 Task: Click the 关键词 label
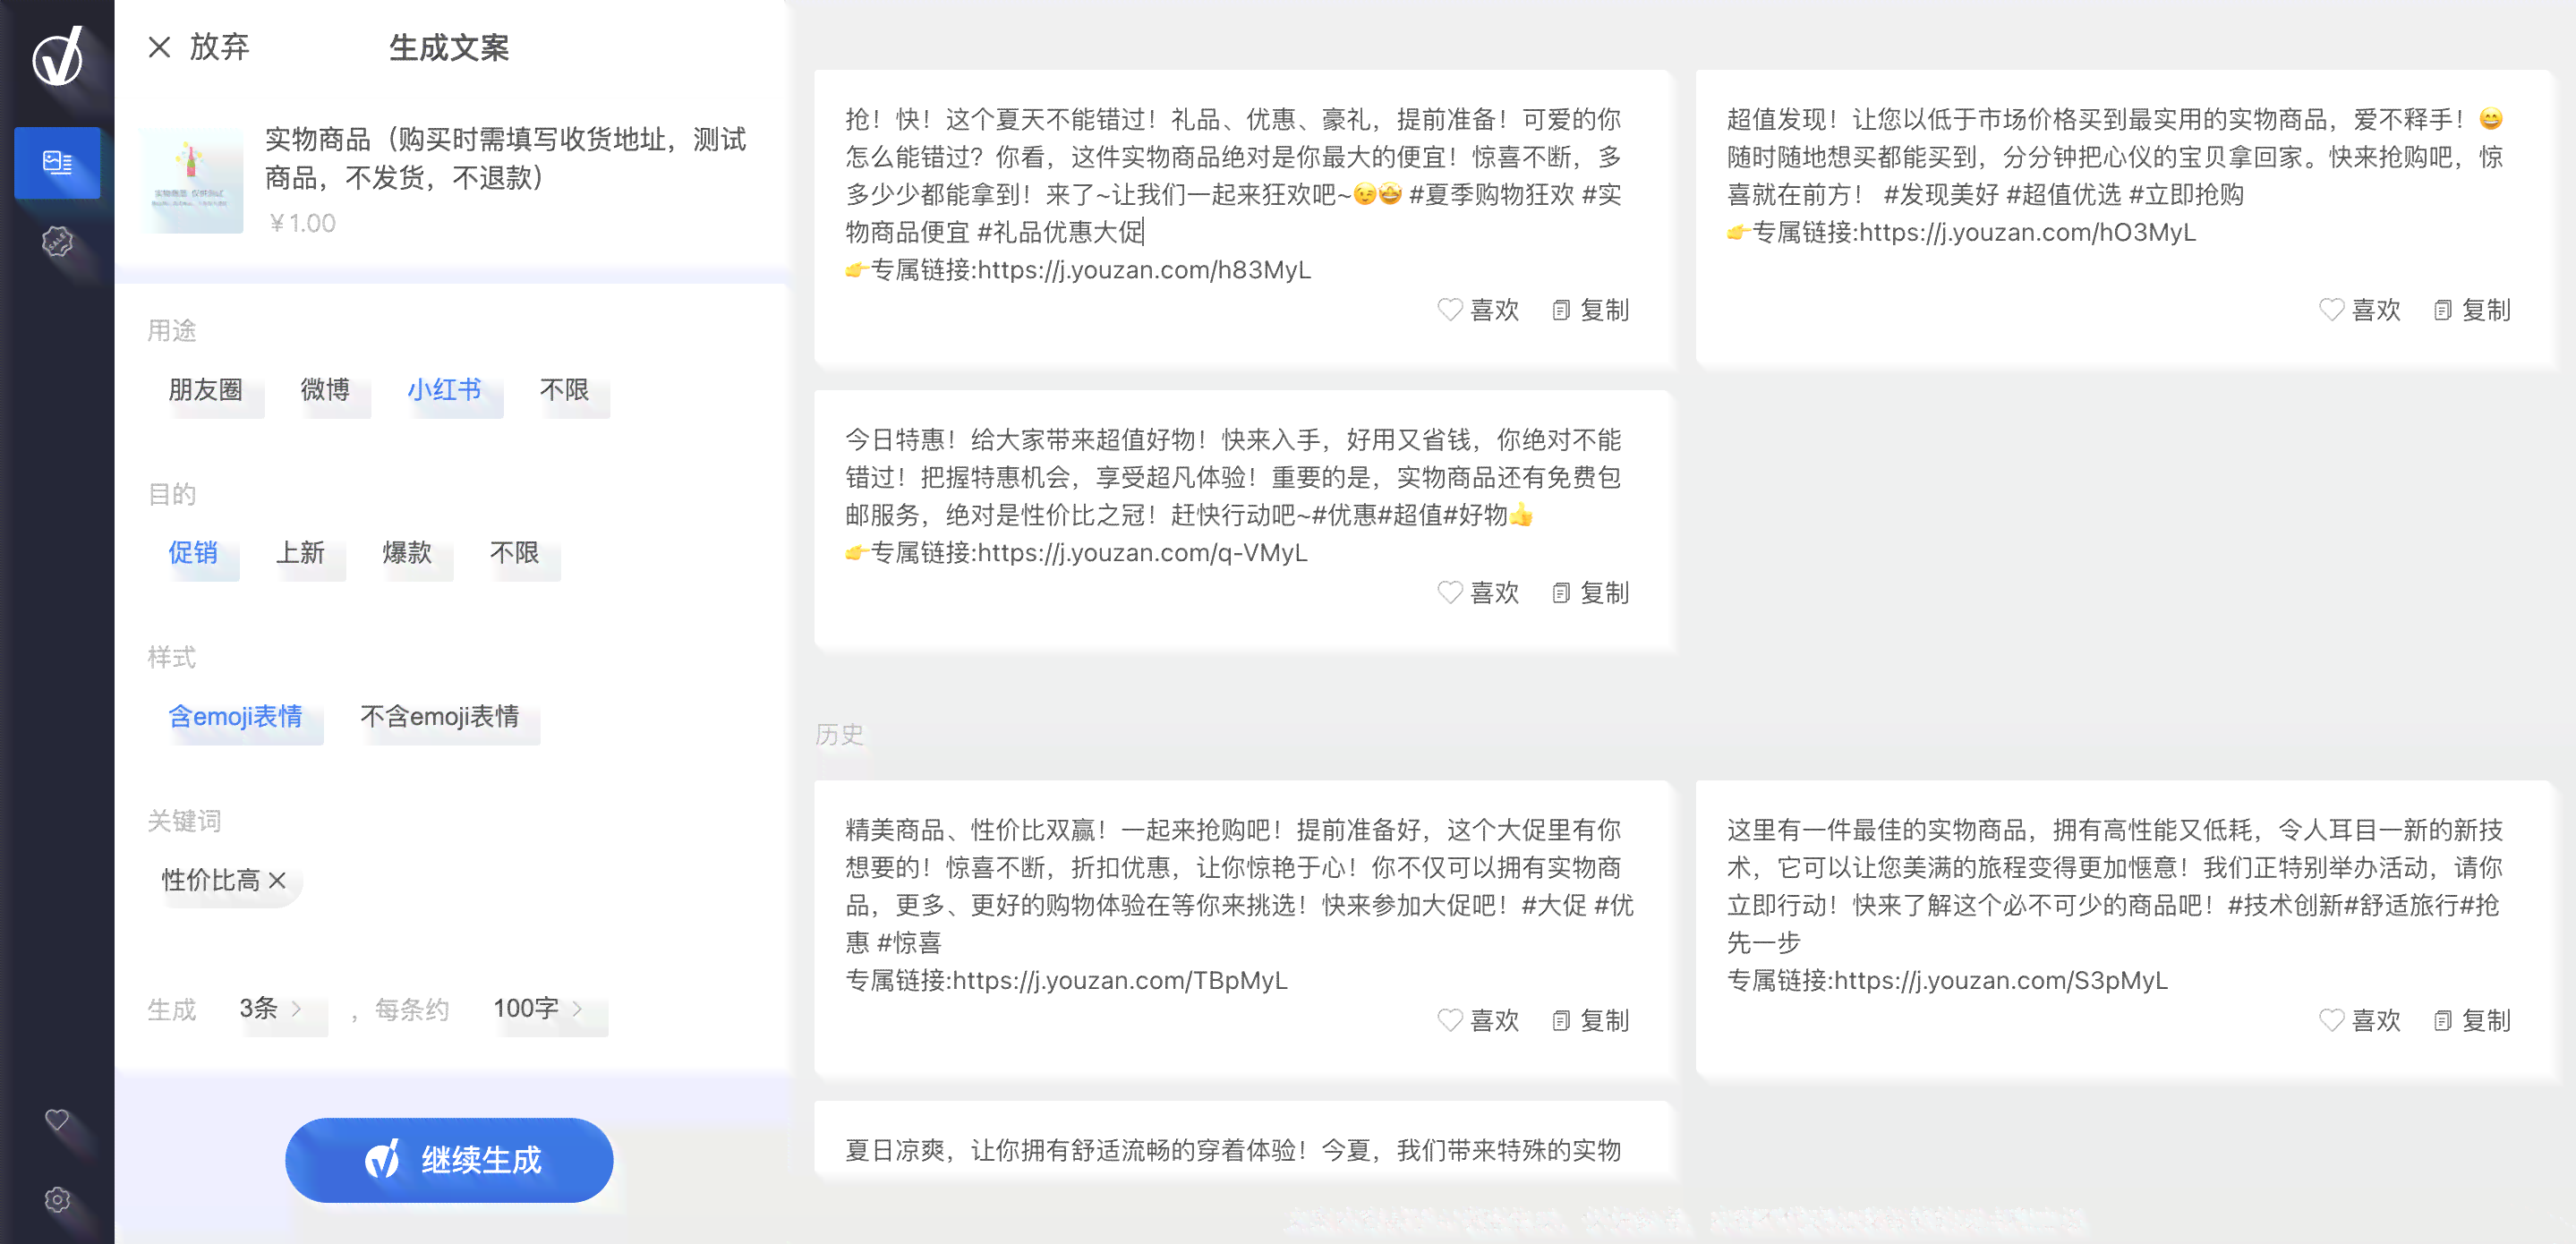click(184, 821)
